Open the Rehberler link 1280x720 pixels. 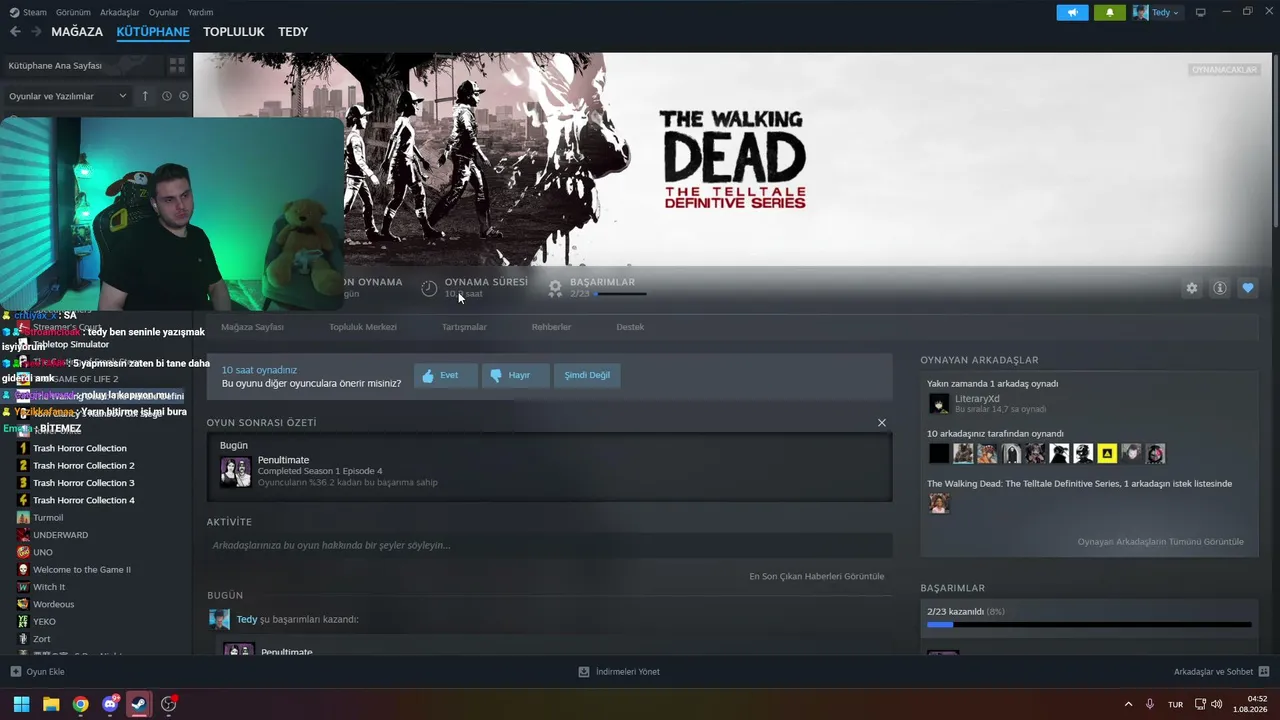551,327
